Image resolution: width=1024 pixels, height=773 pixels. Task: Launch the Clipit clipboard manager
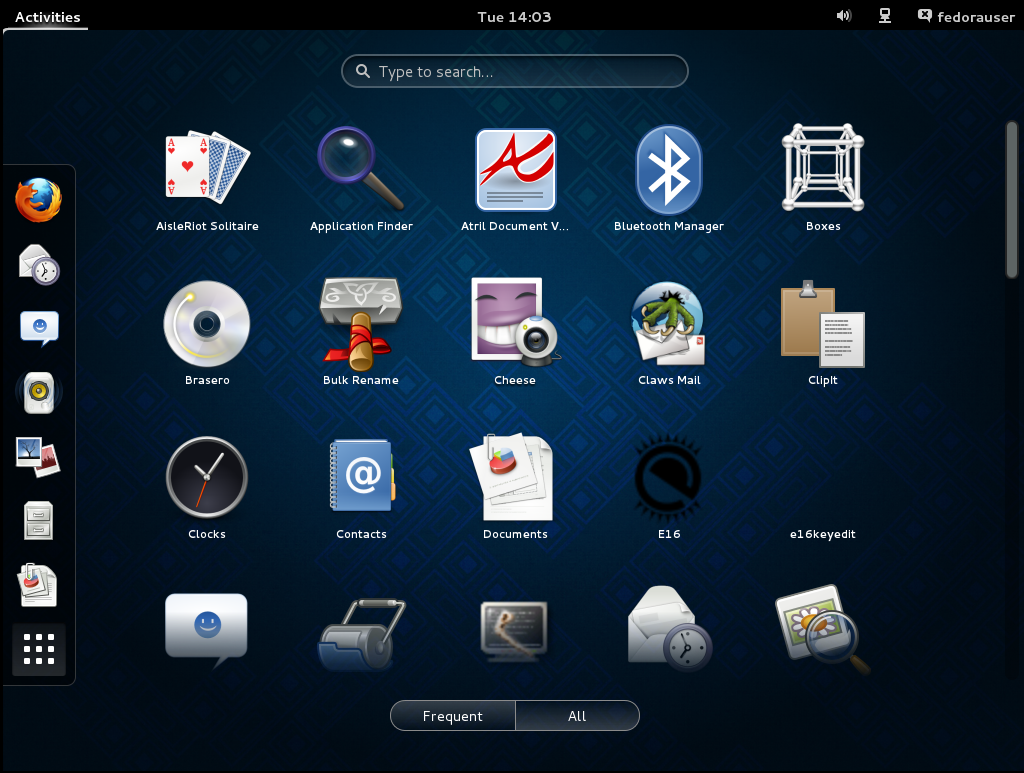pyautogui.click(x=823, y=322)
